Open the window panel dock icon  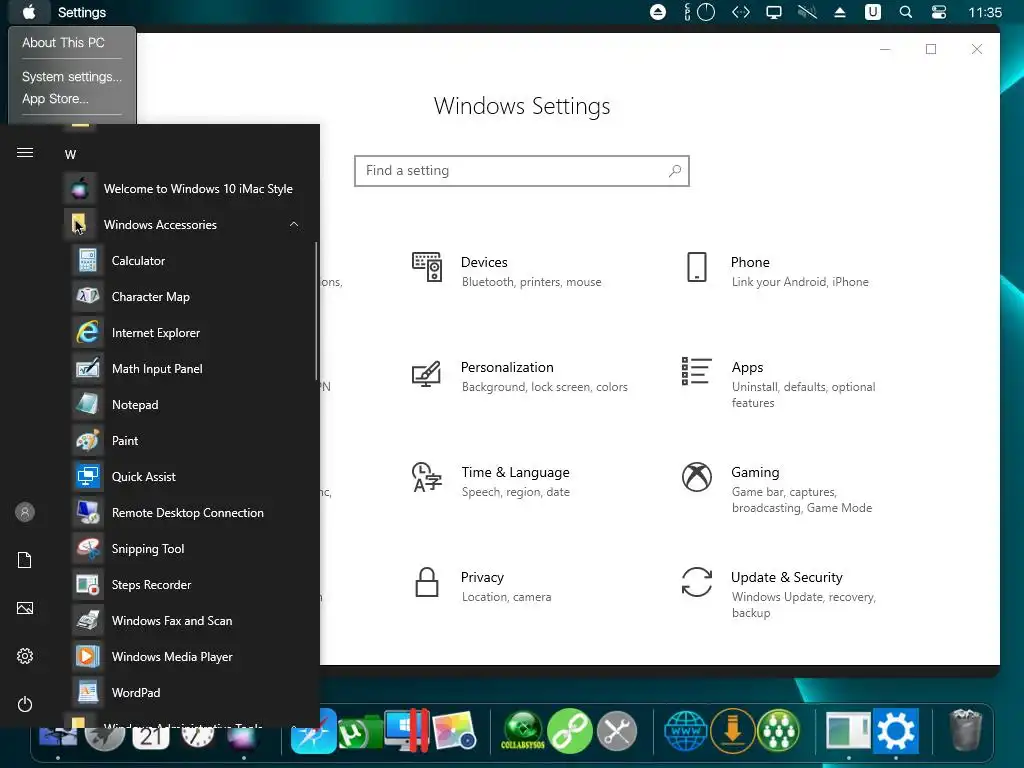point(848,731)
